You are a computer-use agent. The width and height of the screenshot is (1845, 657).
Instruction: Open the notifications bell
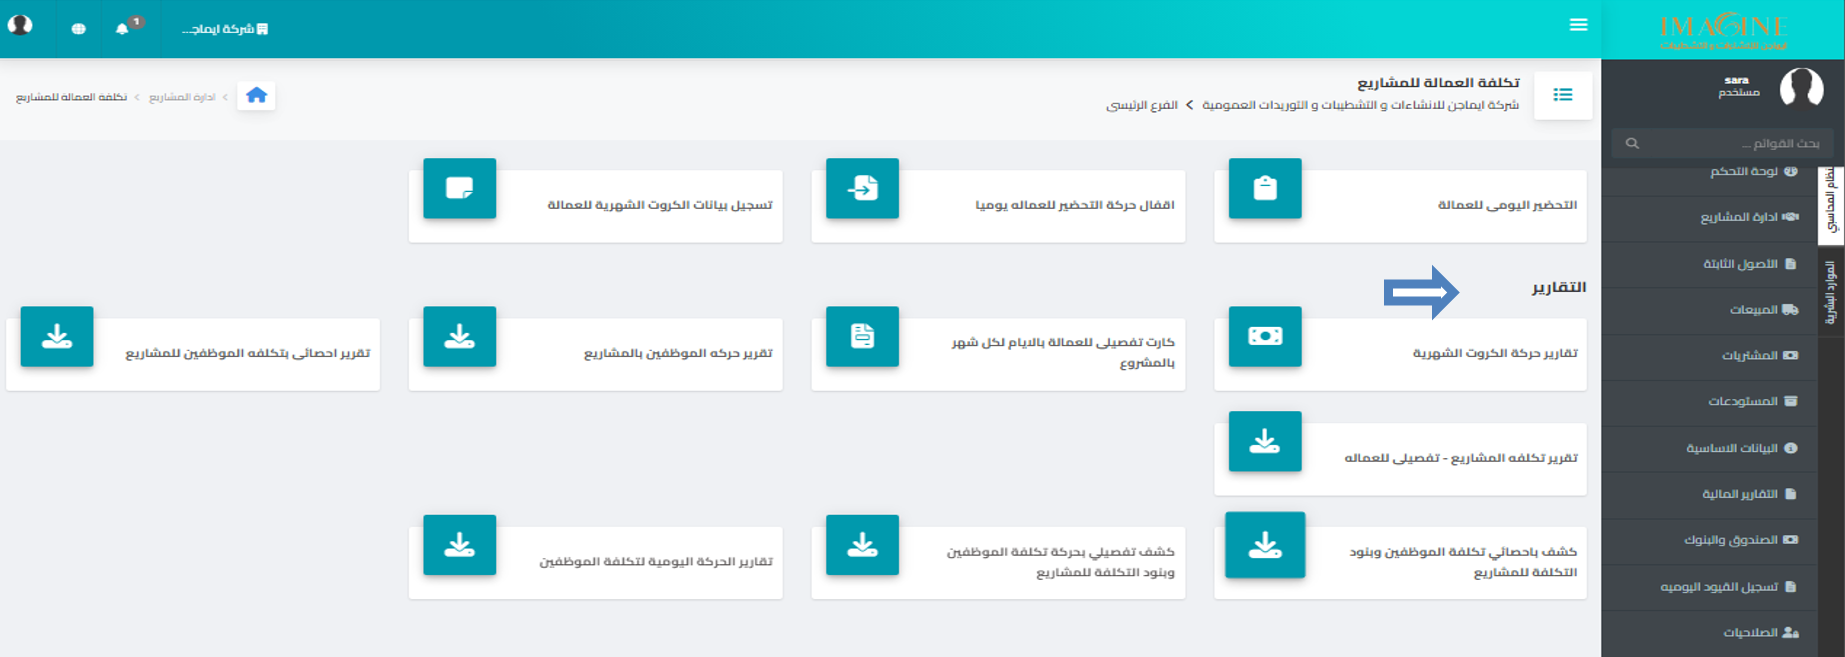click(122, 28)
